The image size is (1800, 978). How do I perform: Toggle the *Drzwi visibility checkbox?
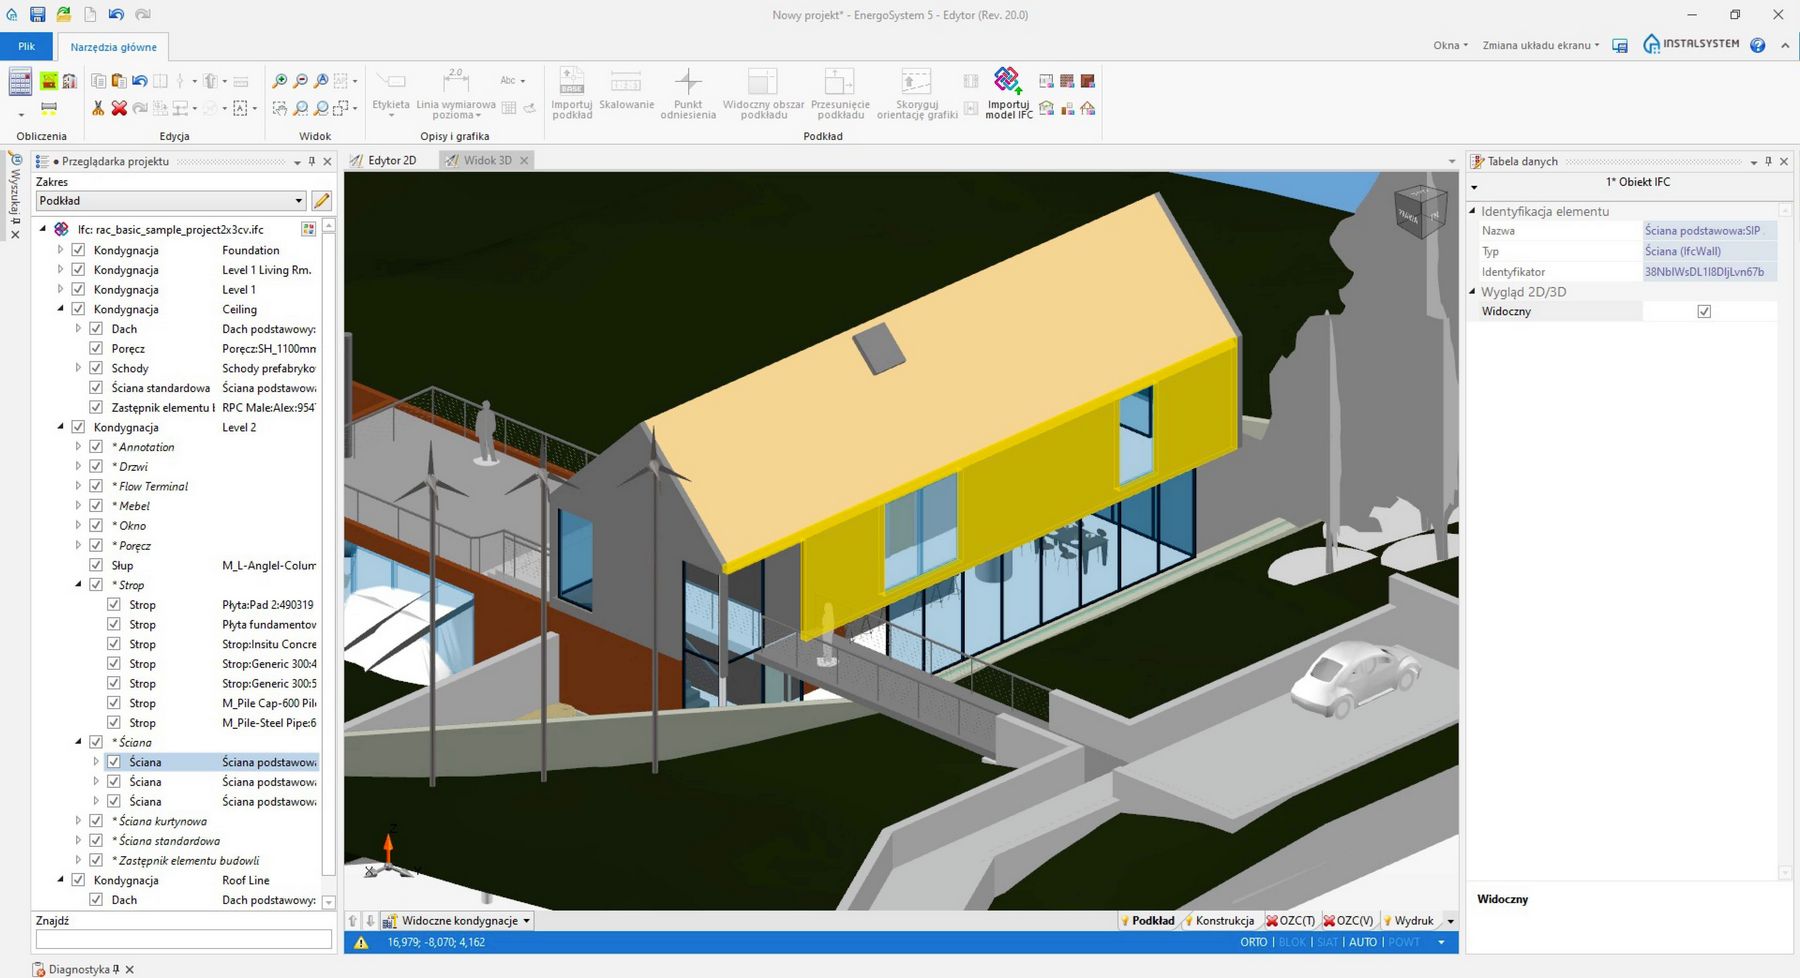(x=96, y=467)
